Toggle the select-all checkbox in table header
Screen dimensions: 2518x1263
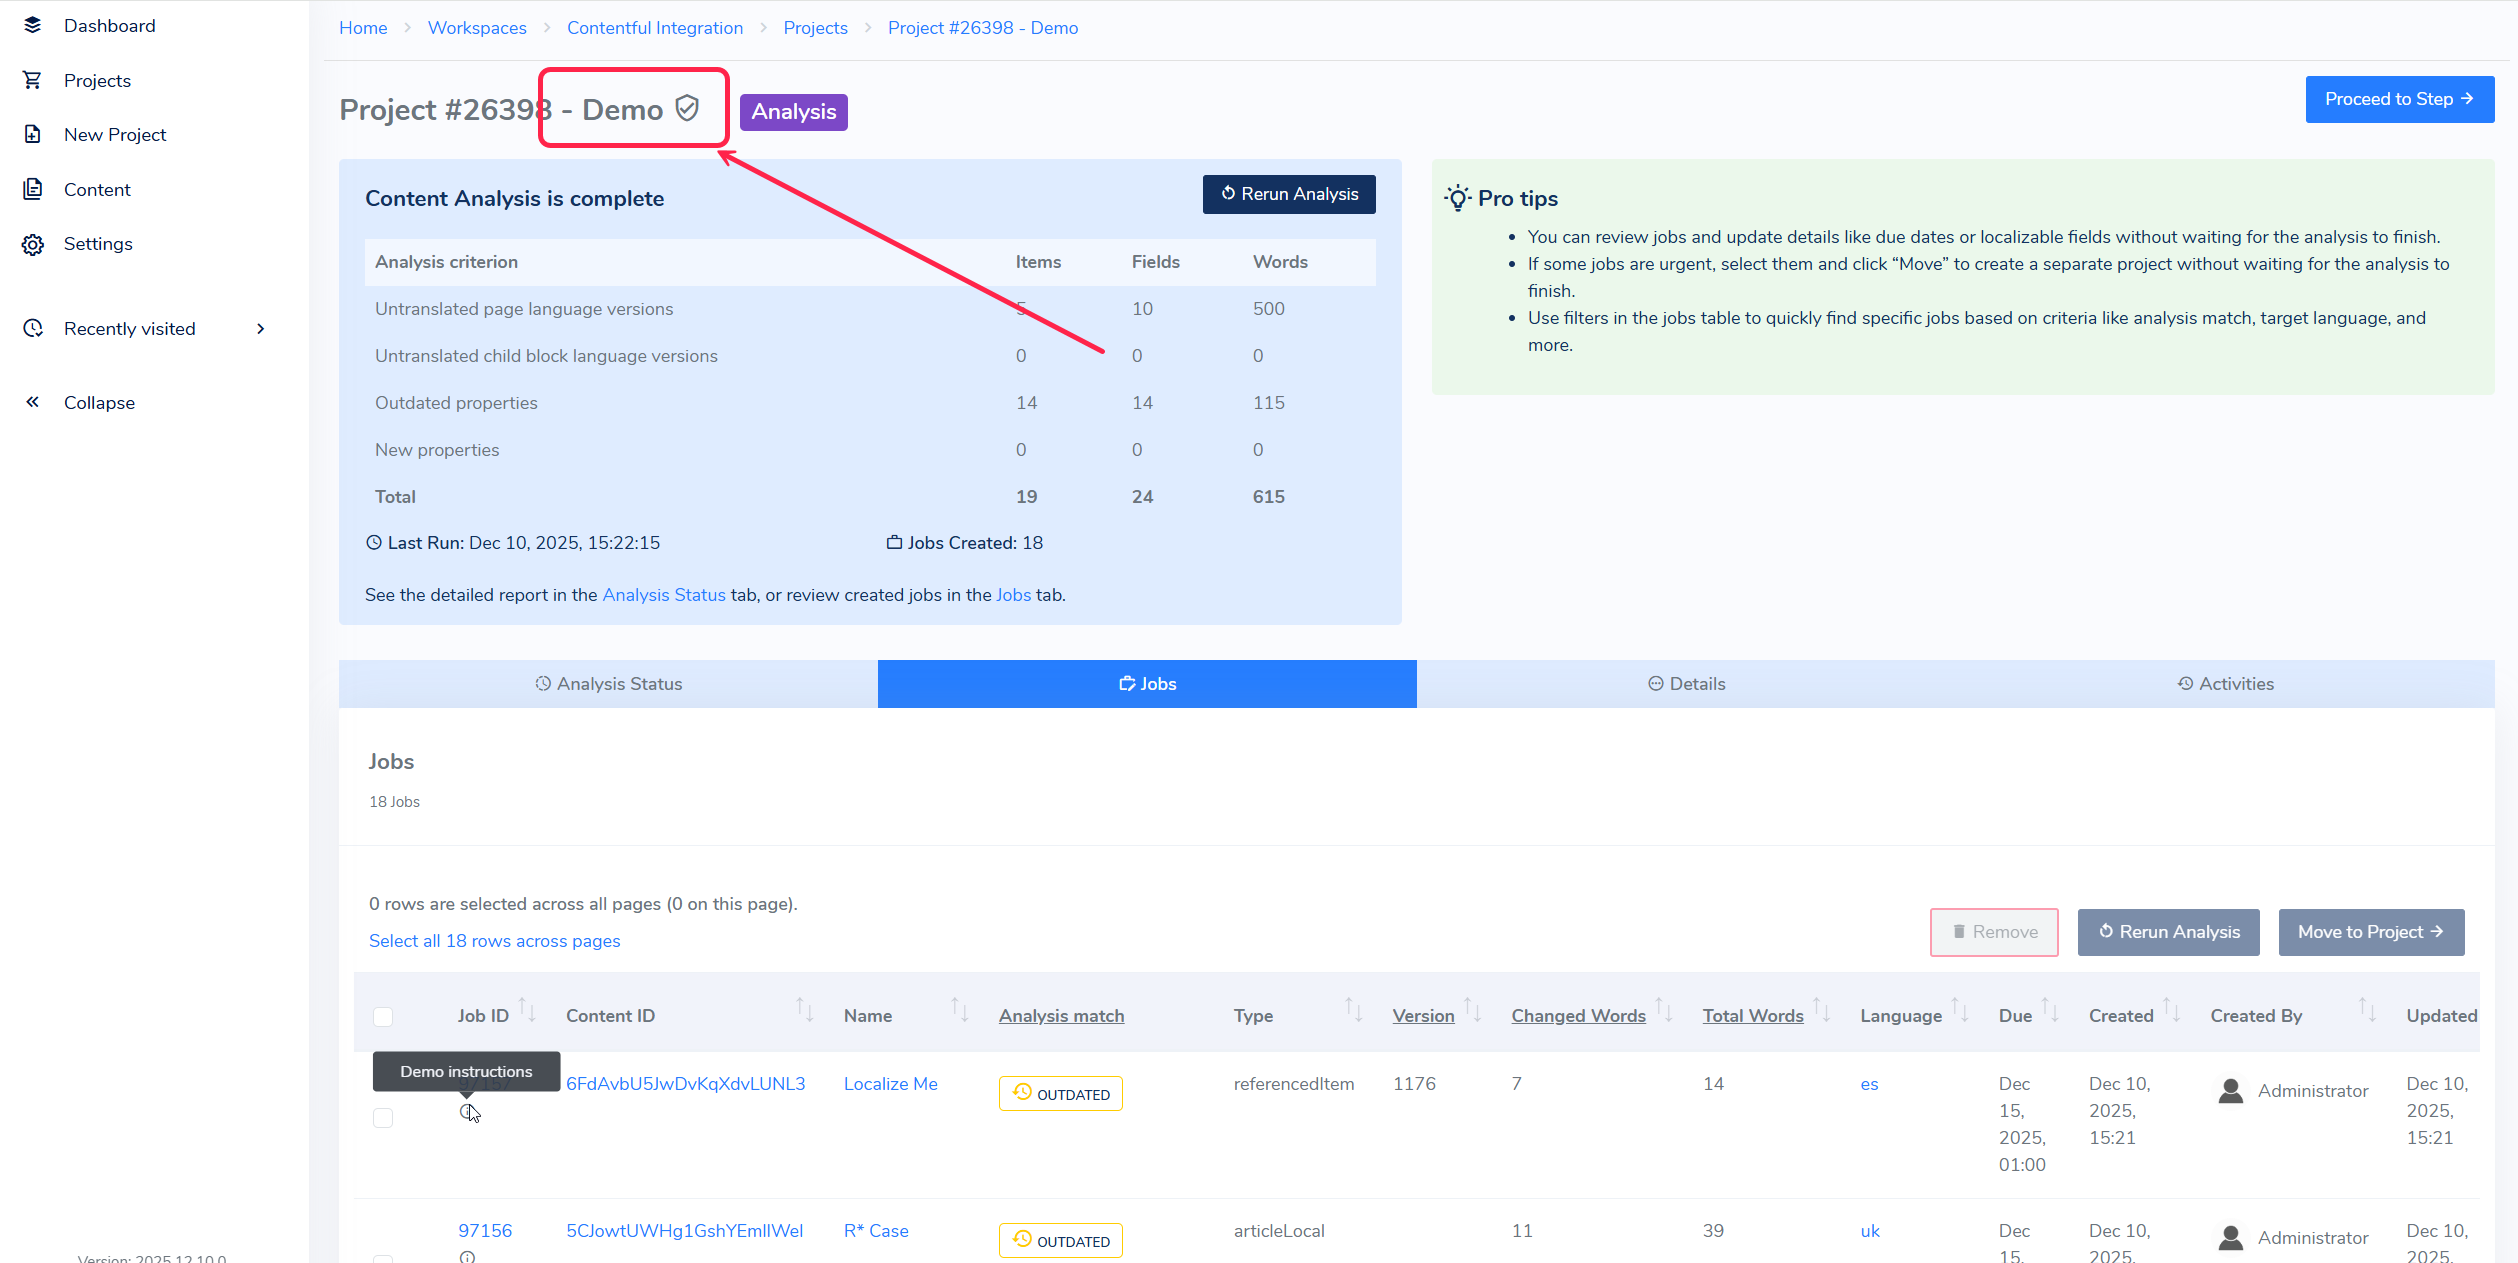[x=383, y=1017]
